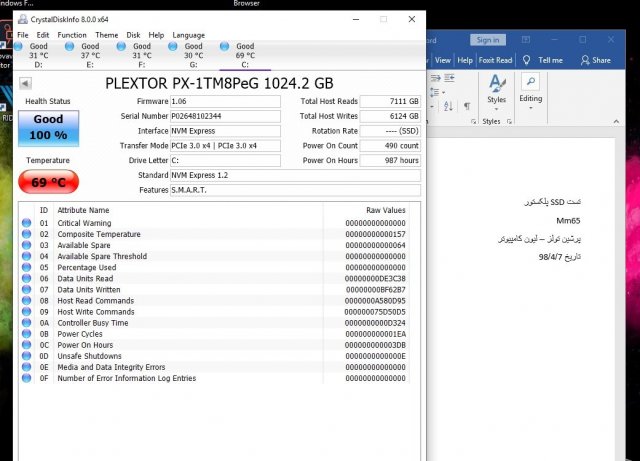Click the previous disk arrow button
This screenshot has height=461, width=640.
tap(25, 82)
